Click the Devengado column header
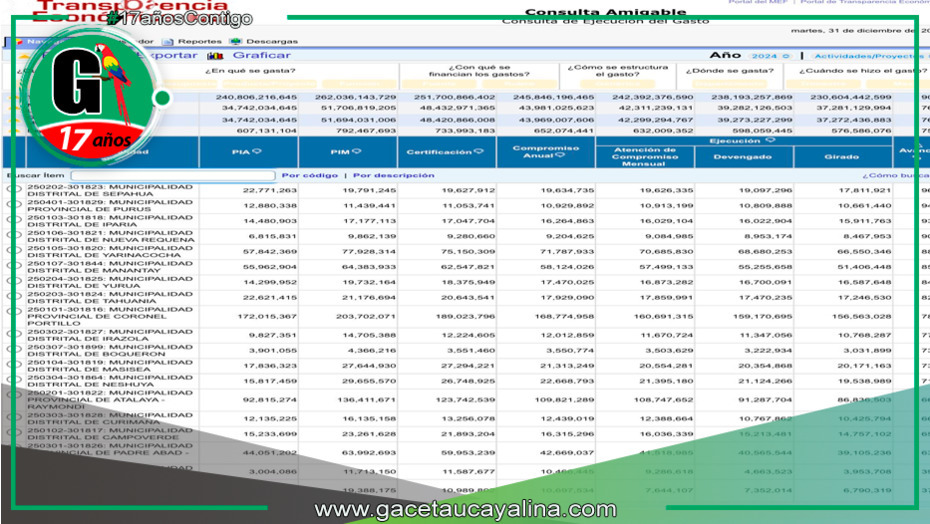The image size is (930, 524). coord(743,157)
